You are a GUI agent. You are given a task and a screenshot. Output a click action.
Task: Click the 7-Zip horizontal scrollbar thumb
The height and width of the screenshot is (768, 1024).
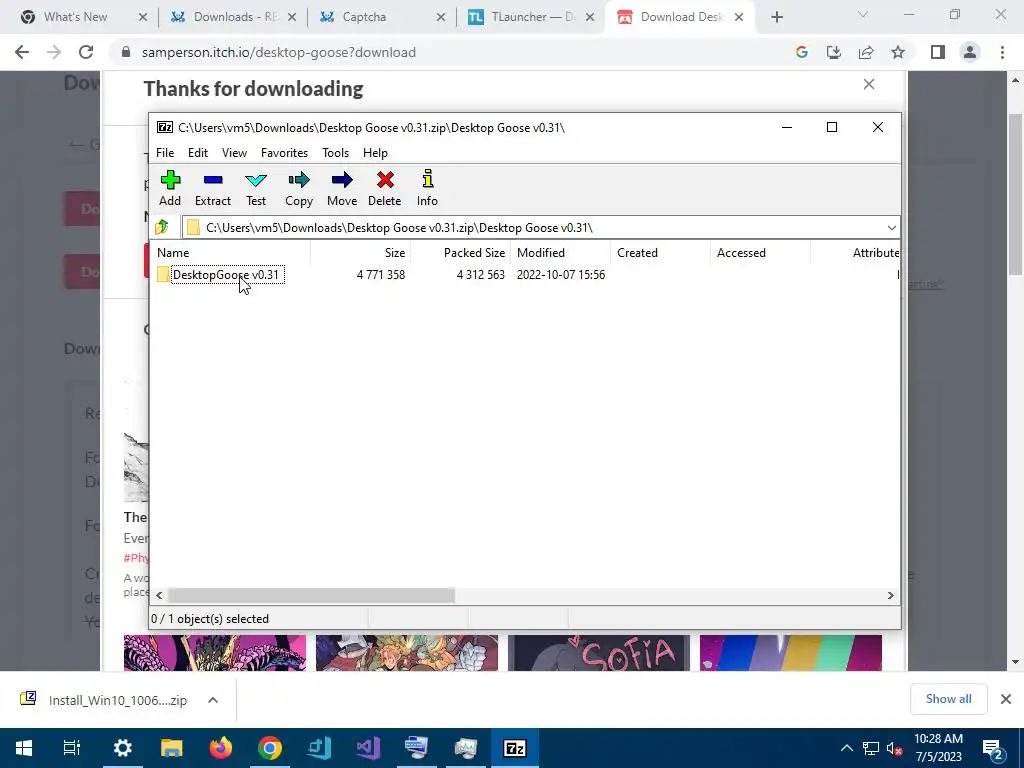point(311,595)
